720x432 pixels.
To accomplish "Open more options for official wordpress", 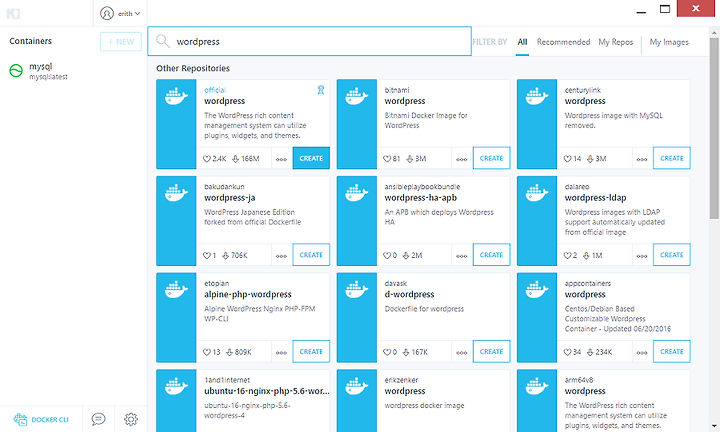I will [x=281, y=159].
